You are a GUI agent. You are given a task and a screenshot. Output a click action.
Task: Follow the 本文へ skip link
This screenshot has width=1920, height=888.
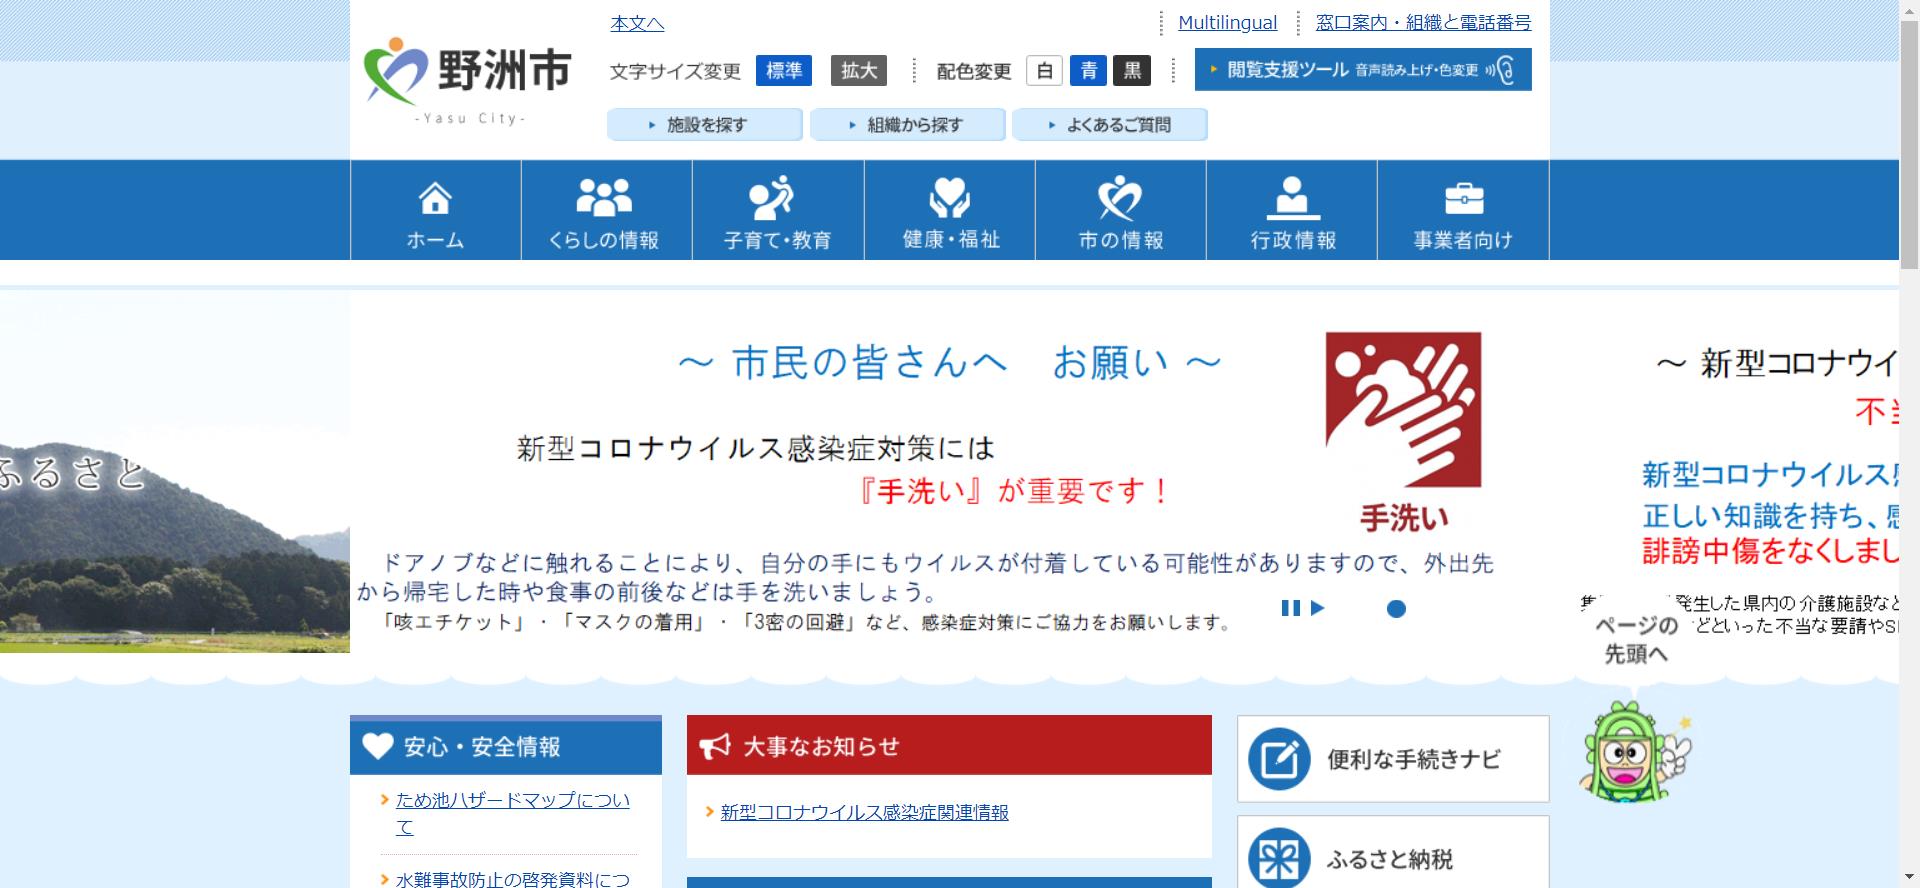[x=637, y=23]
